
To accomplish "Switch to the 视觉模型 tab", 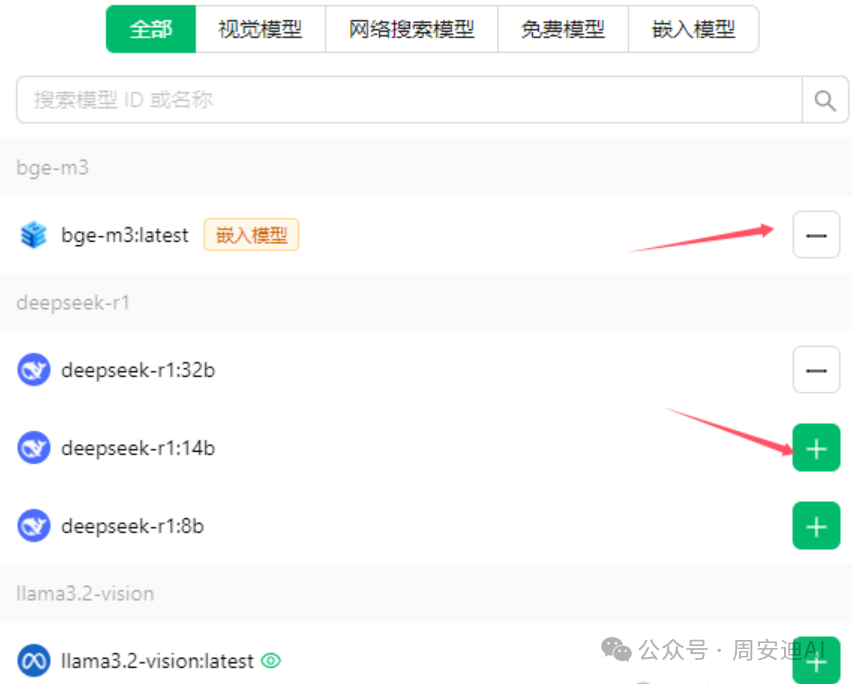I will click(x=260, y=29).
